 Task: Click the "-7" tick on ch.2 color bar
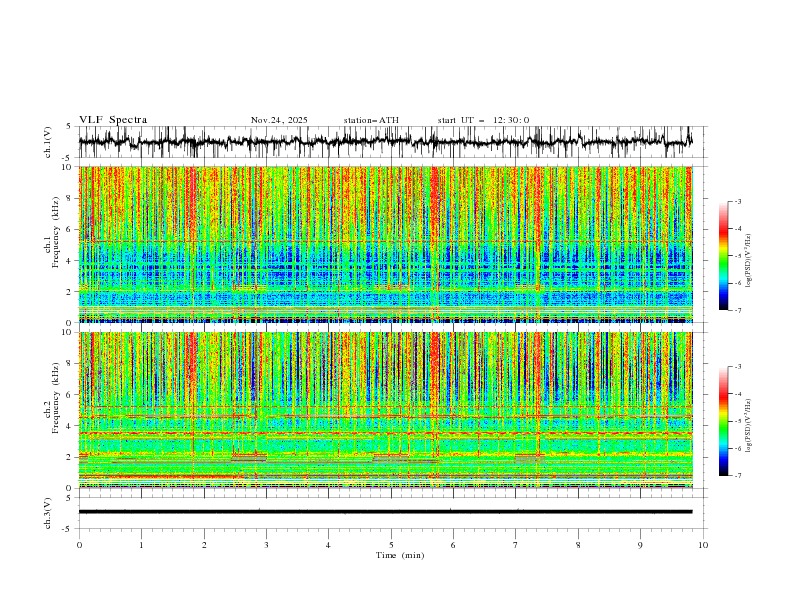point(737,476)
